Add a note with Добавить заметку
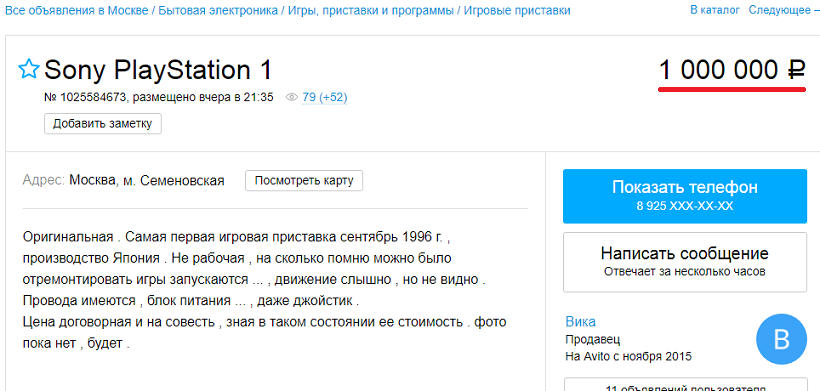Image resolution: width=820 pixels, height=391 pixels. [x=102, y=124]
